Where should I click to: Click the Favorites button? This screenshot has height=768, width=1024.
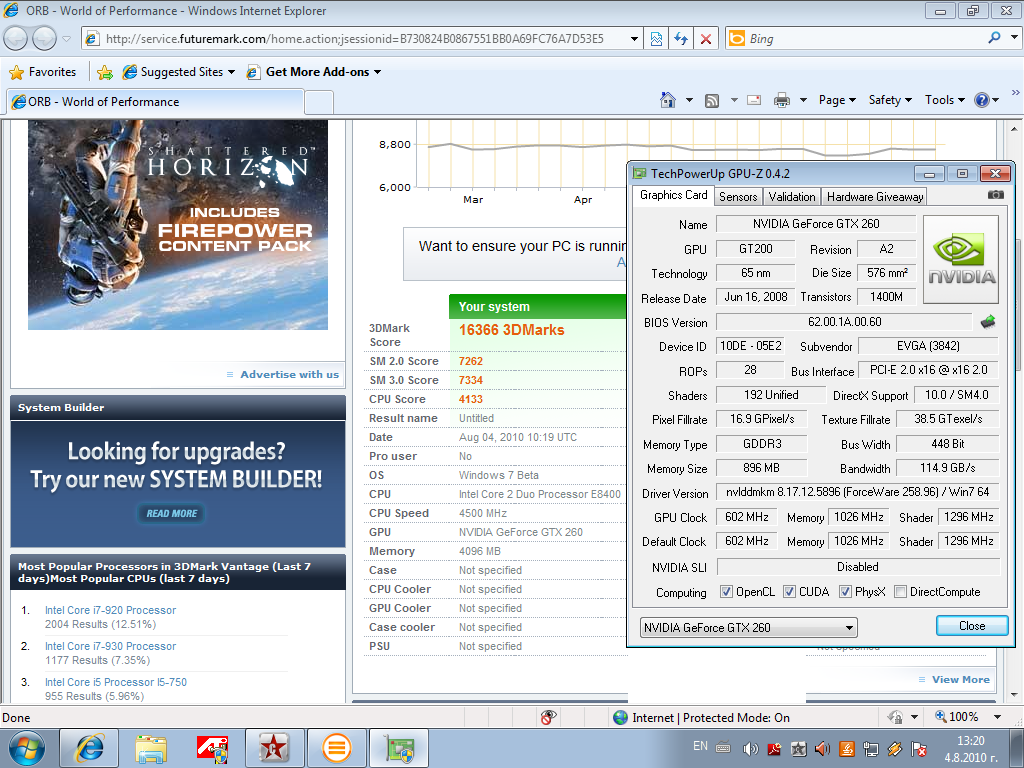click(x=42, y=72)
